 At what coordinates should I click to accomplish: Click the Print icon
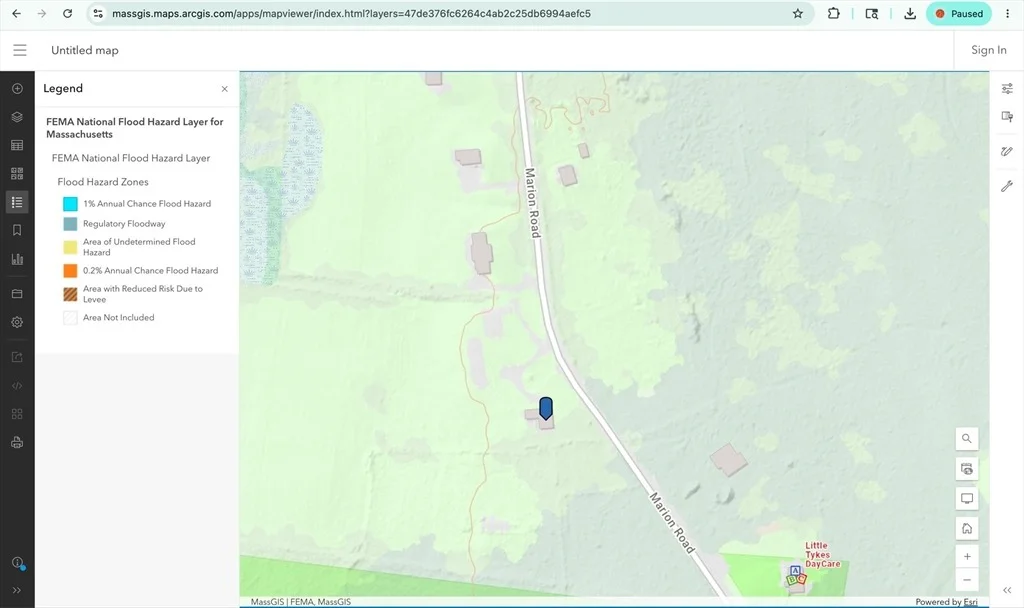click(x=17, y=443)
